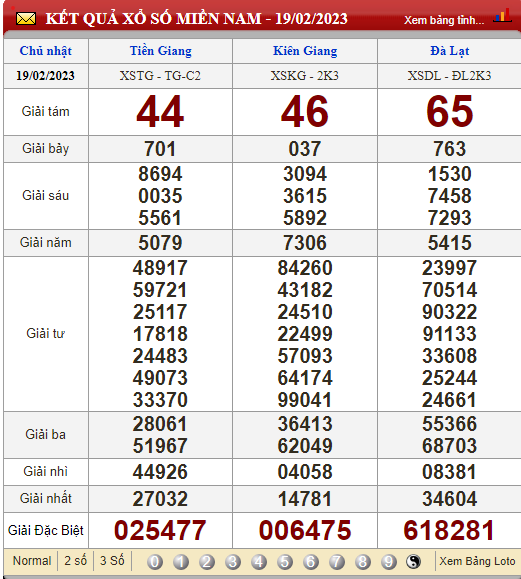Click Giải năm number 5079

[x=160, y=243]
